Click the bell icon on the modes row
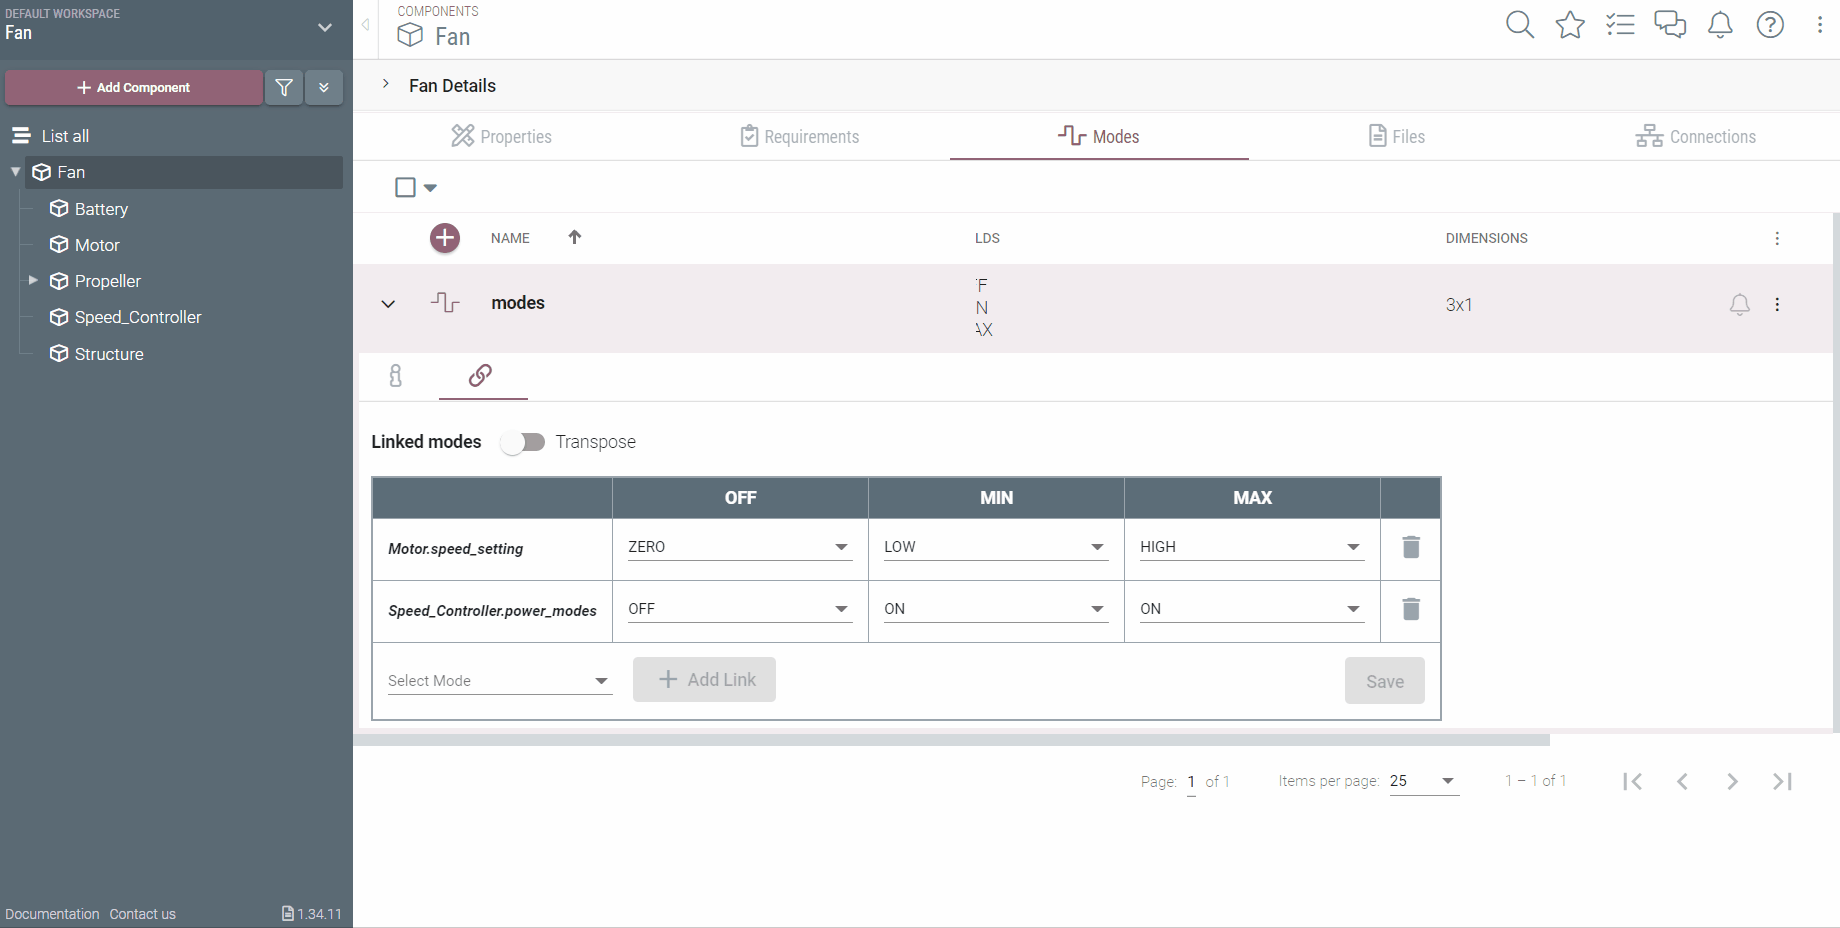 coord(1740,304)
